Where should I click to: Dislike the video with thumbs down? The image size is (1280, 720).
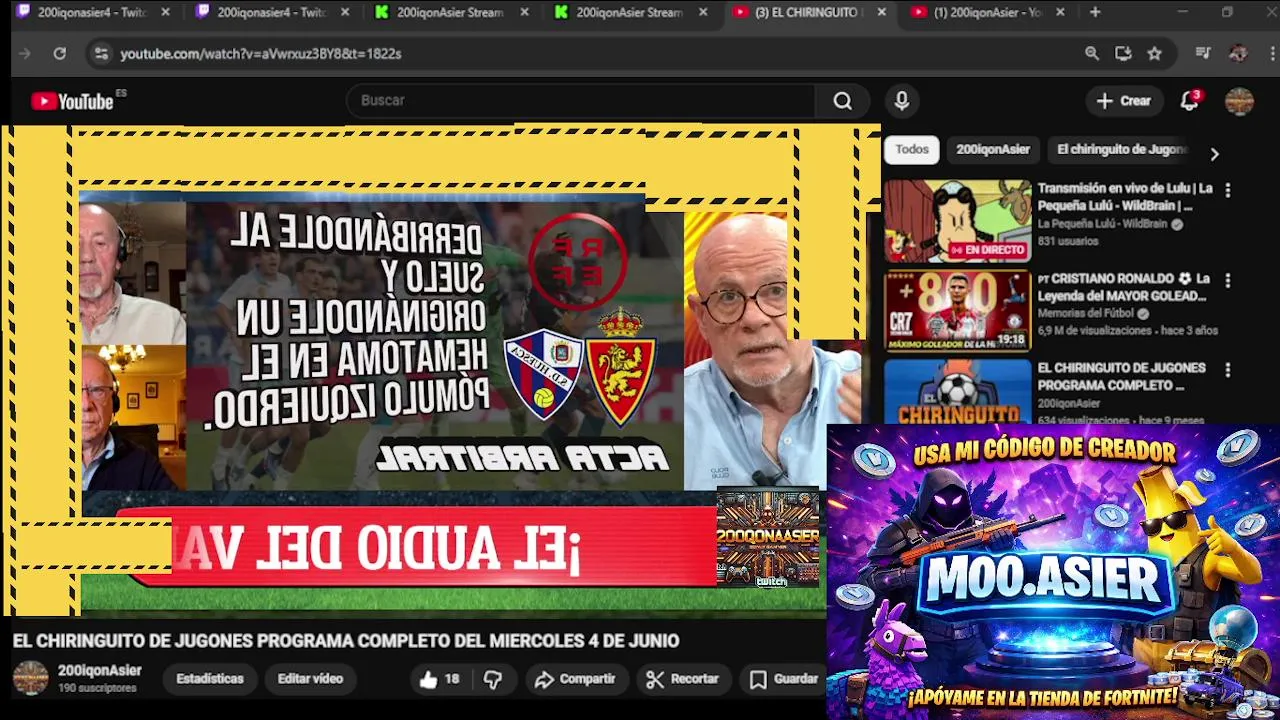pyautogui.click(x=493, y=679)
